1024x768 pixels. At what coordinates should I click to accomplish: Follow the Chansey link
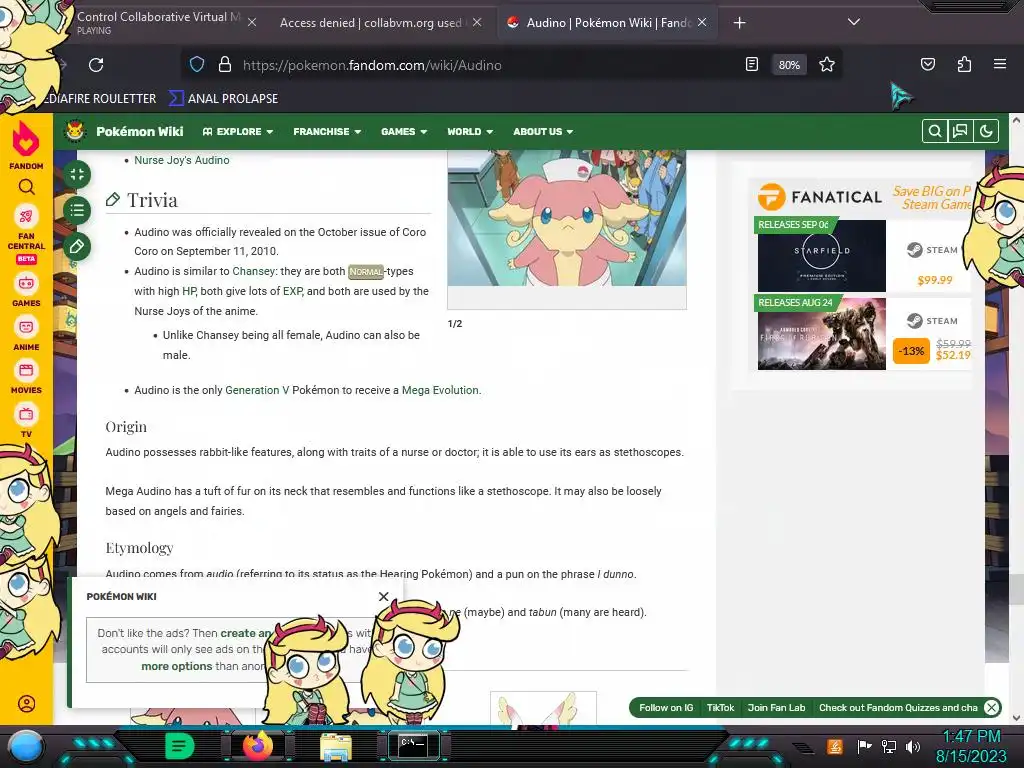point(253,271)
